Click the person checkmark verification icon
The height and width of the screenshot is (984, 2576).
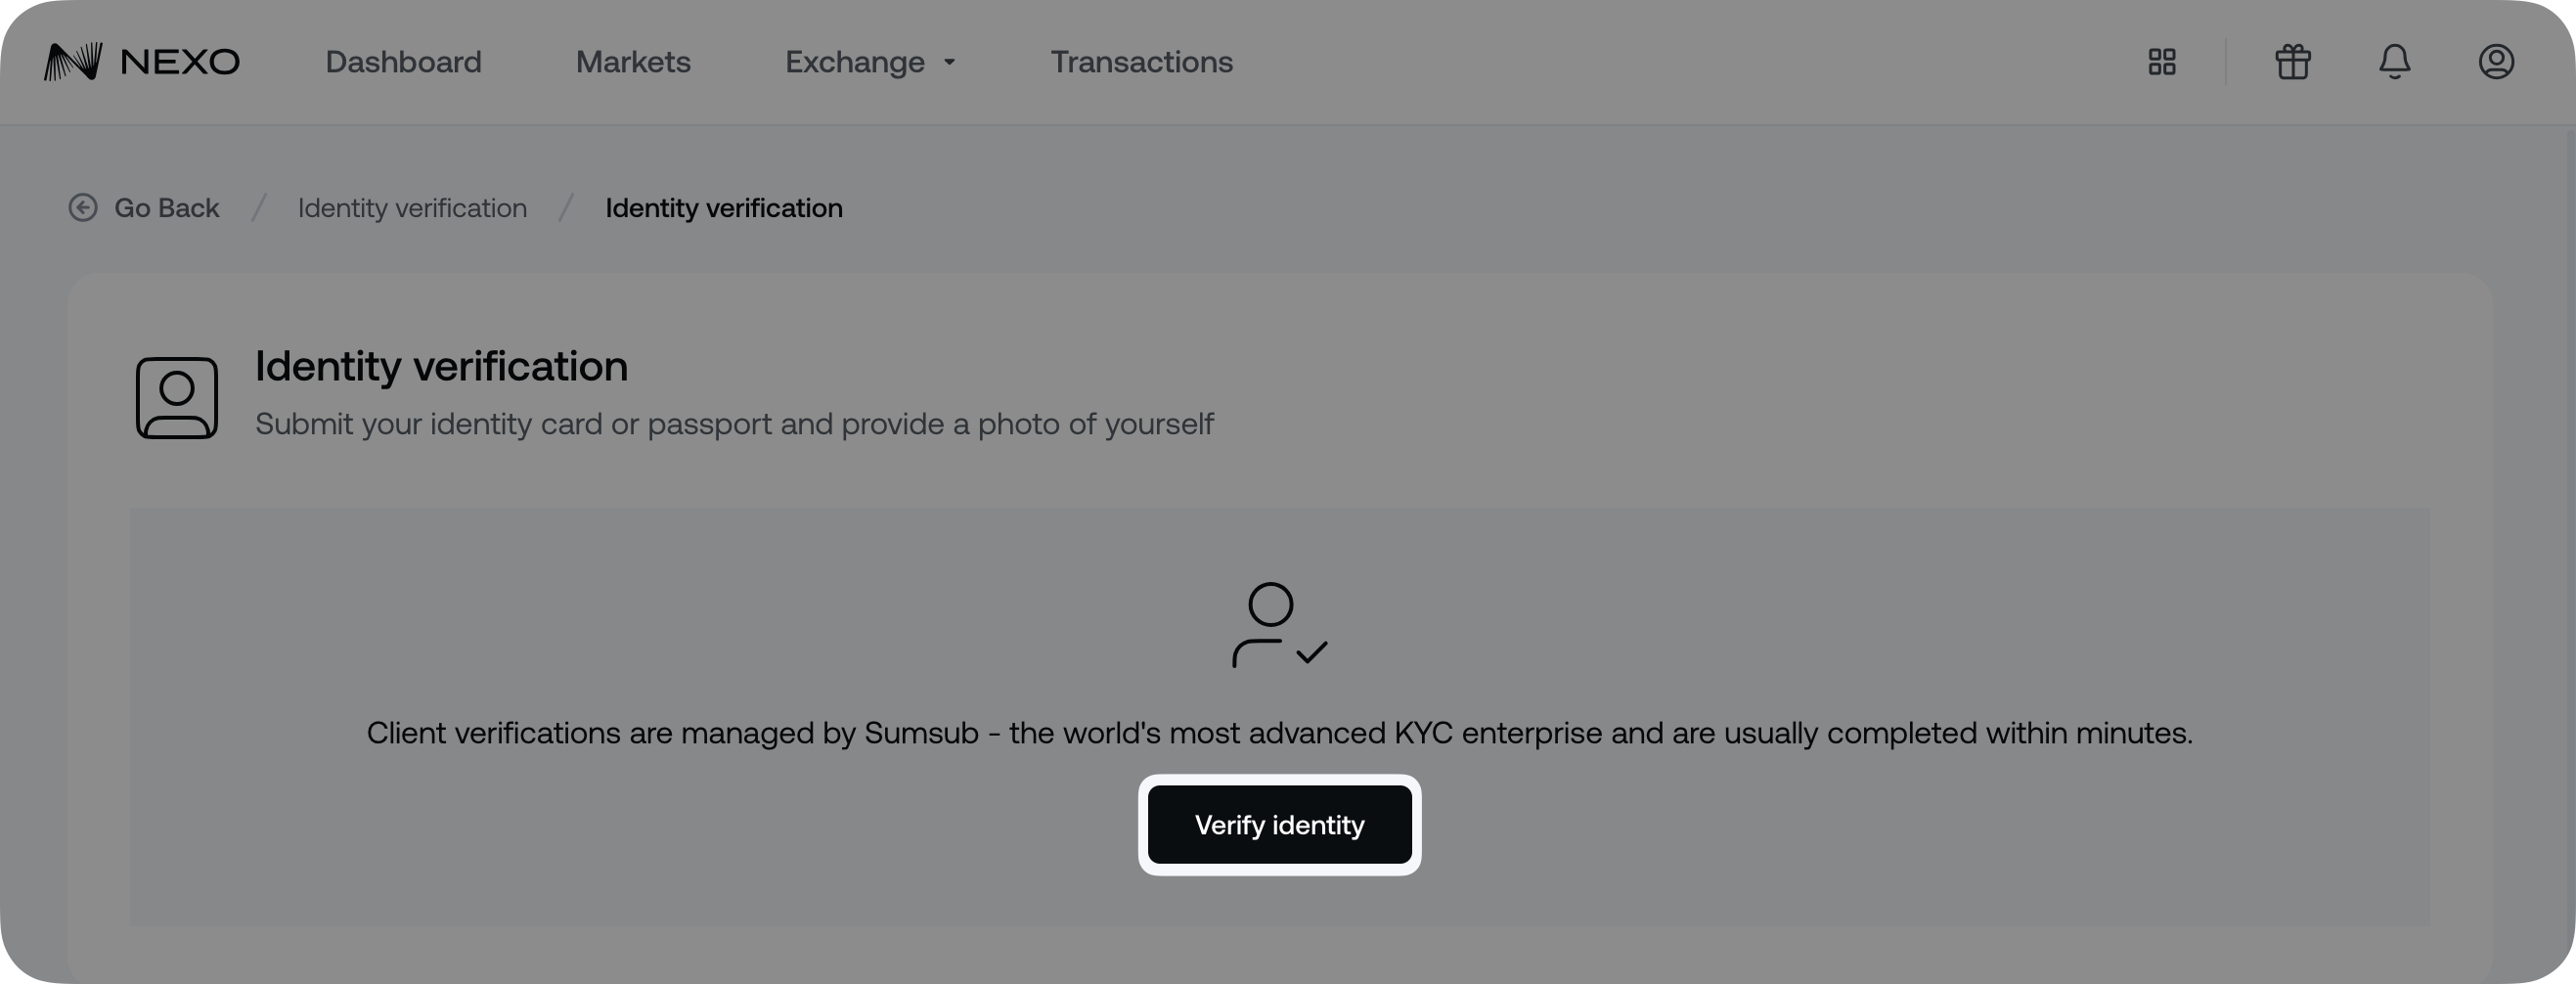point(1278,626)
